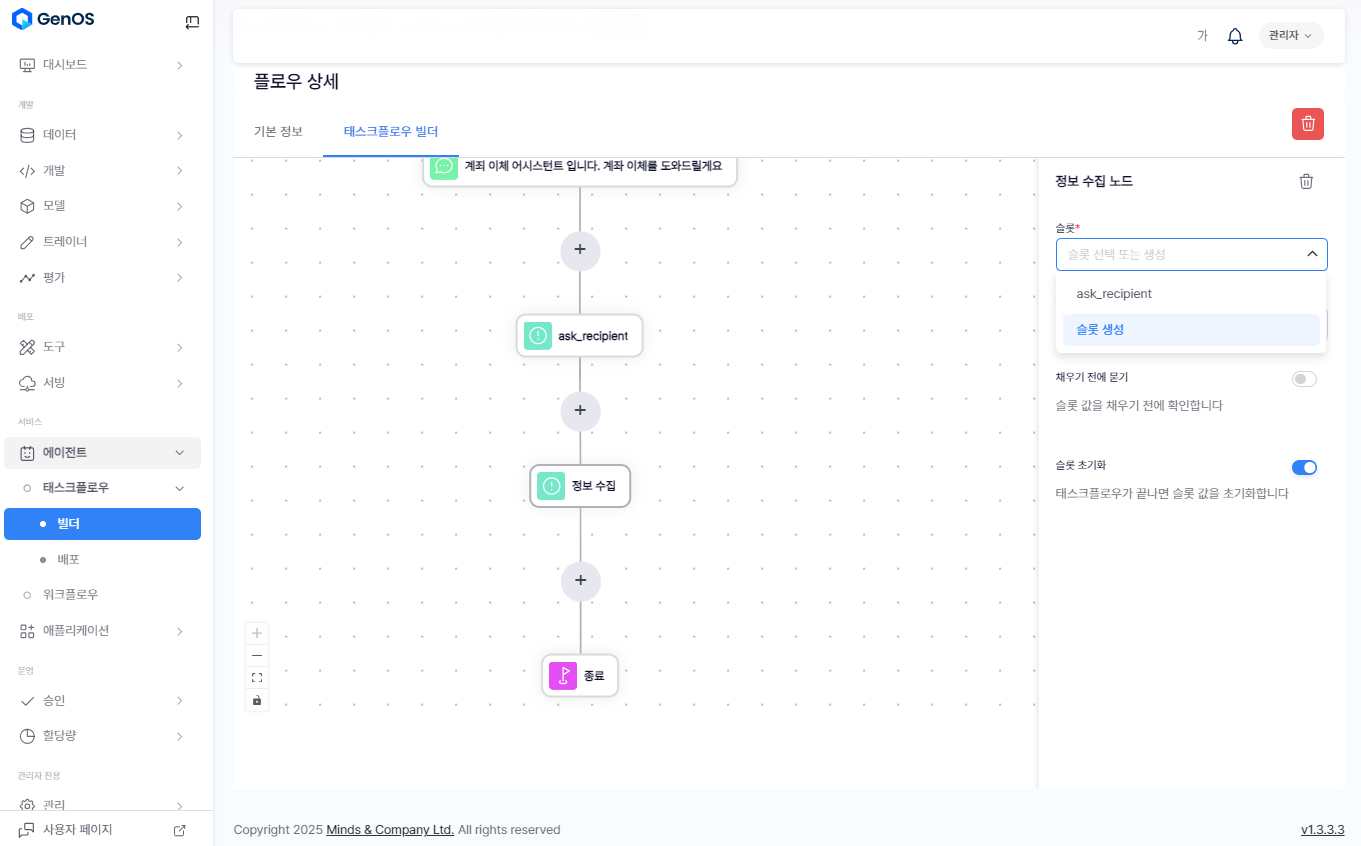Select the 슬롯 생성 option
1361x846 pixels.
(x=1100, y=330)
